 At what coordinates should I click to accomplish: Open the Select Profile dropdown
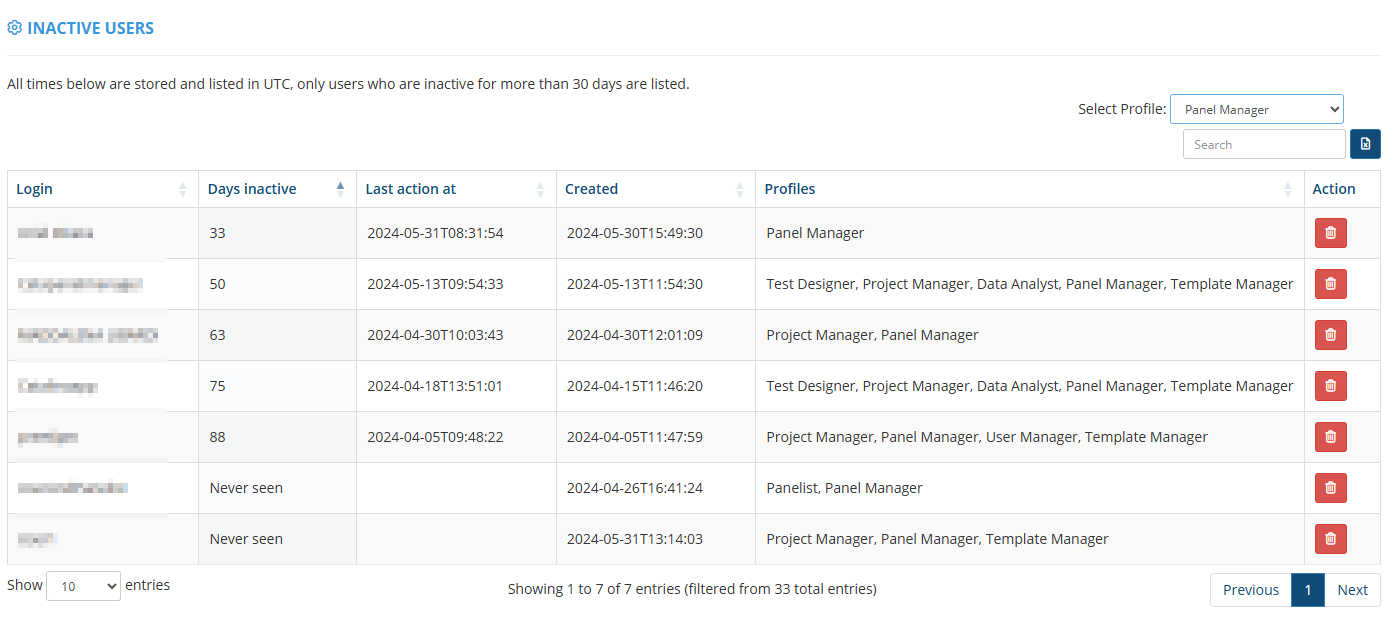point(1256,109)
